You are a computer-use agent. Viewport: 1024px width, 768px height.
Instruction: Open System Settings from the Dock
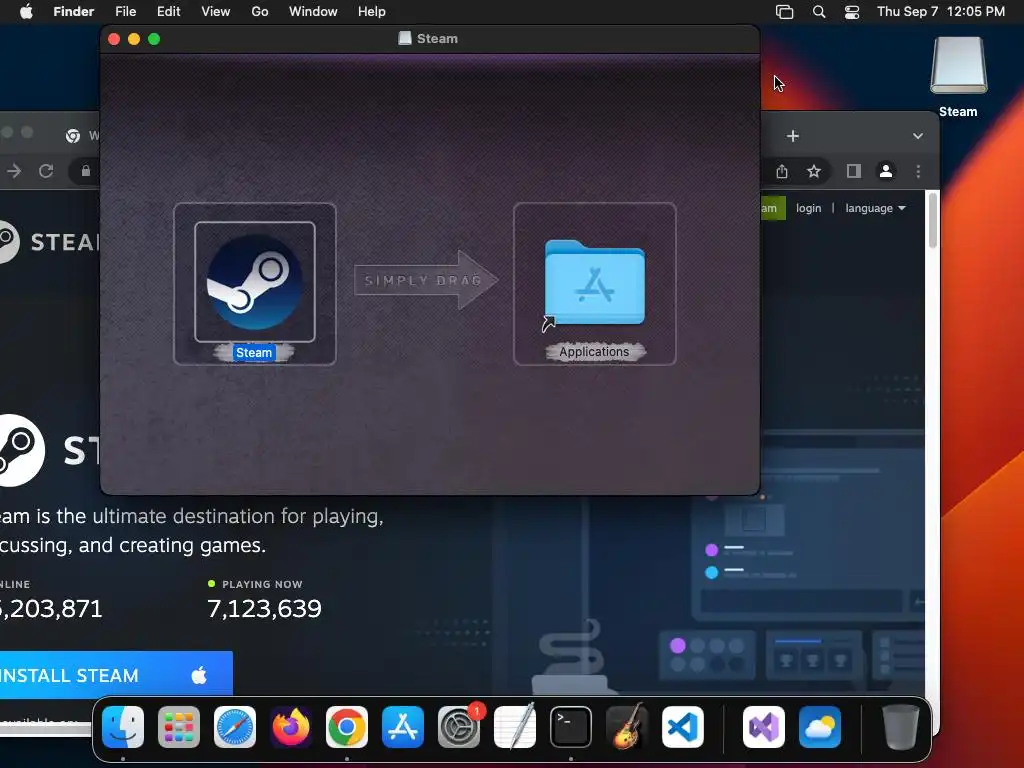pyautogui.click(x=459, y=727)
